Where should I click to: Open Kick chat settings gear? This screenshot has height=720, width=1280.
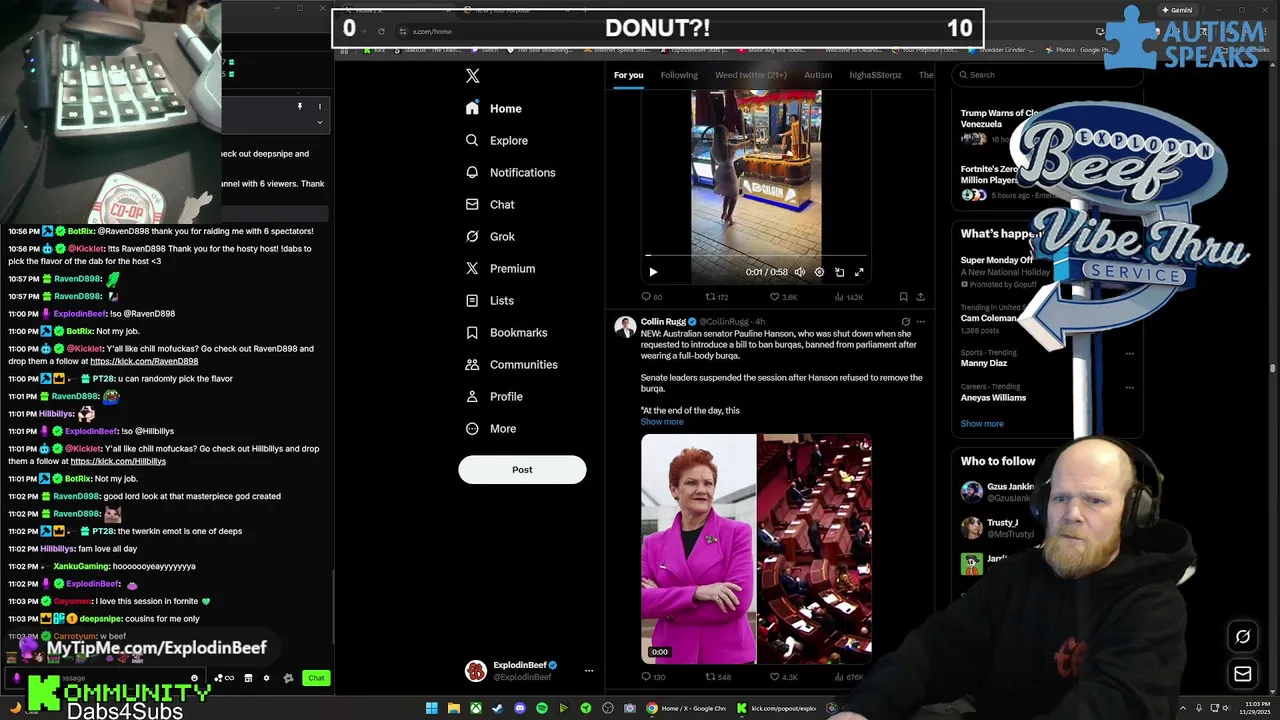[x=266, y=678]
